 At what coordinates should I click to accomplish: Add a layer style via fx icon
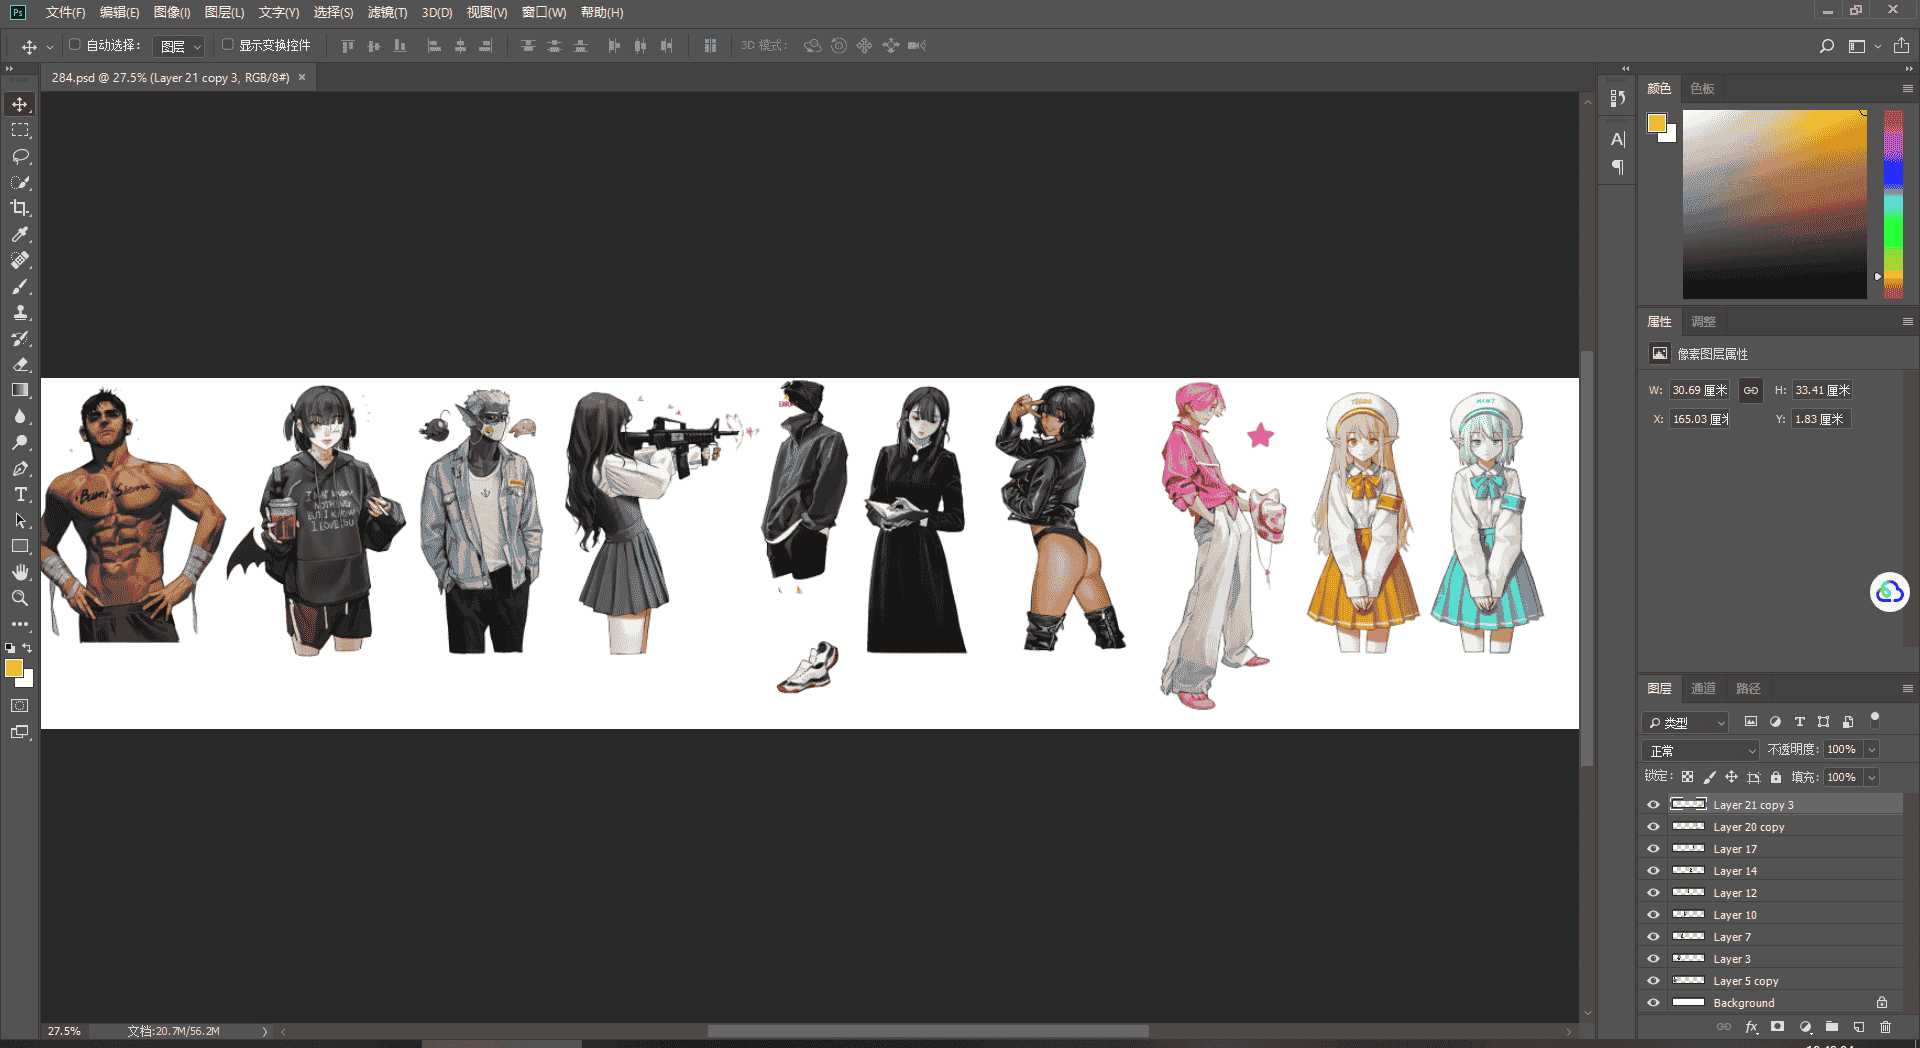[x=1751, y=1027]
